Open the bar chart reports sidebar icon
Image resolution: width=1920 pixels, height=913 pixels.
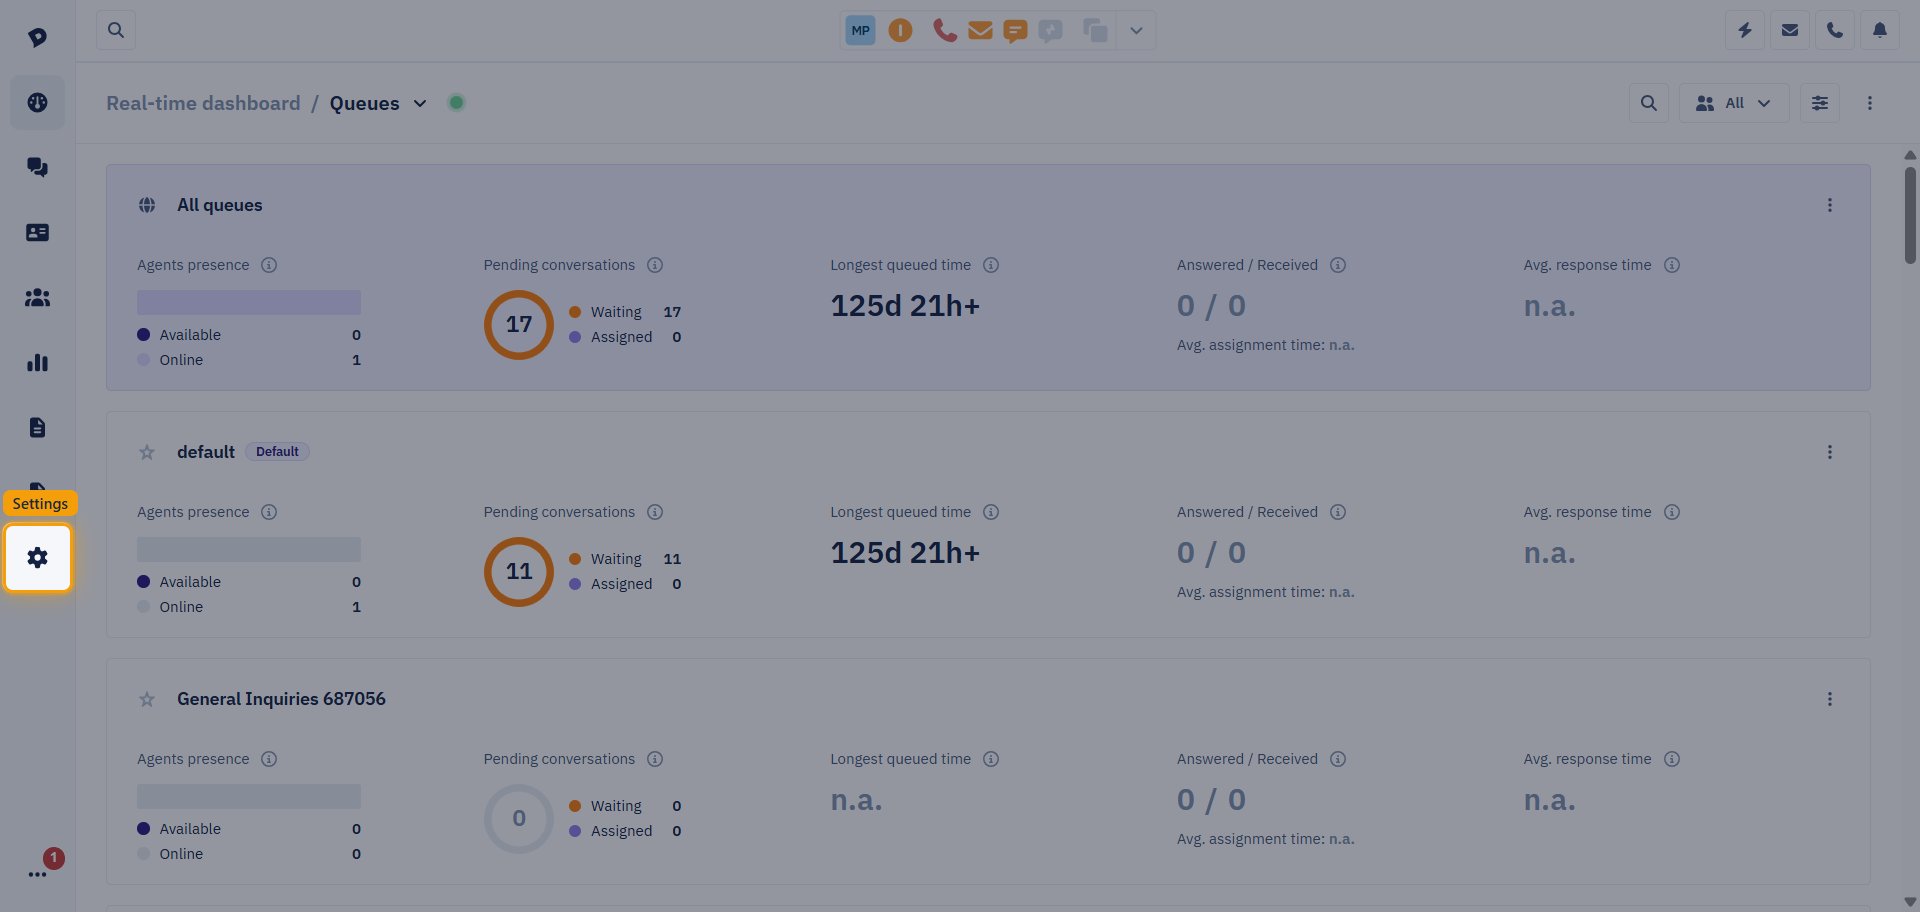click(x=38, y=362)
